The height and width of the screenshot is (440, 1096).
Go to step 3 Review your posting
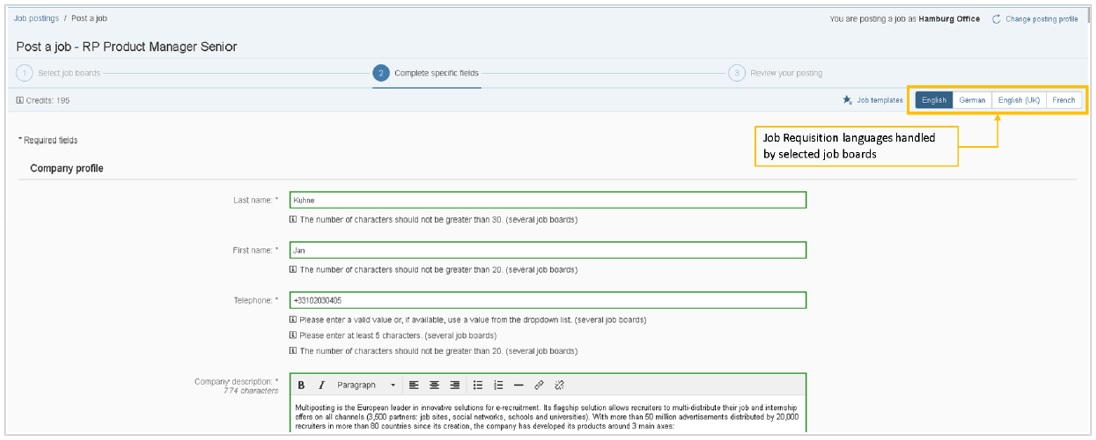click(776, 73)
